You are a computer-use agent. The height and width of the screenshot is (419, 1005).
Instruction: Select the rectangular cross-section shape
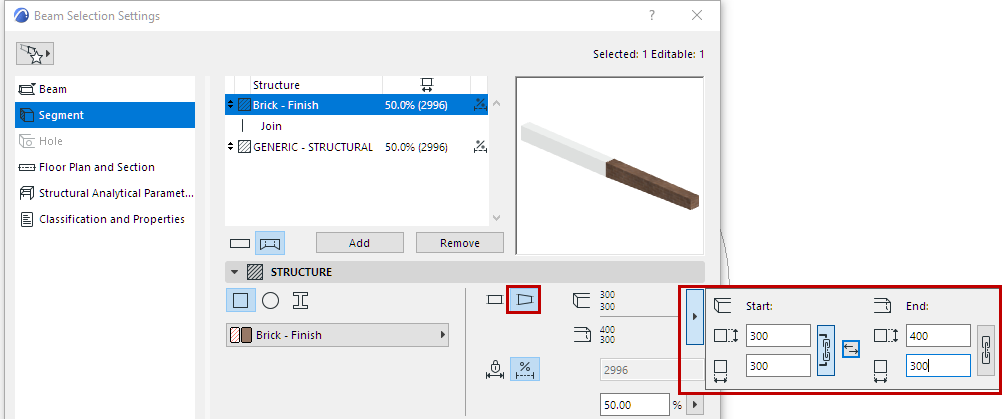click(x=240, y=300)
